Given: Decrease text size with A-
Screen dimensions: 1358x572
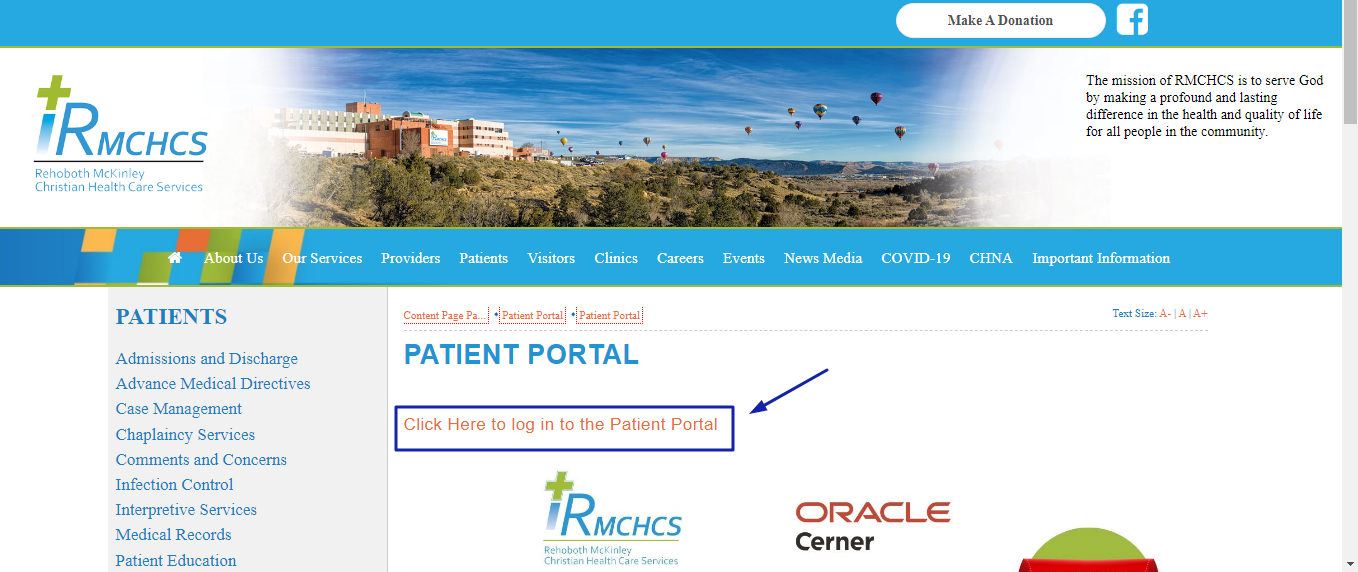Looking at the screenshot, I should click(1165, 313).
